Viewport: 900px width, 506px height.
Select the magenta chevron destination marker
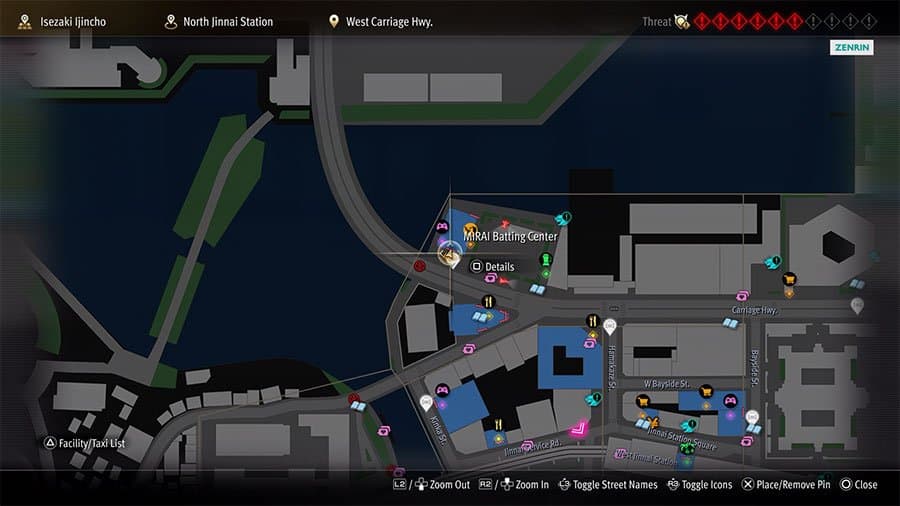(x=579, y=428)
